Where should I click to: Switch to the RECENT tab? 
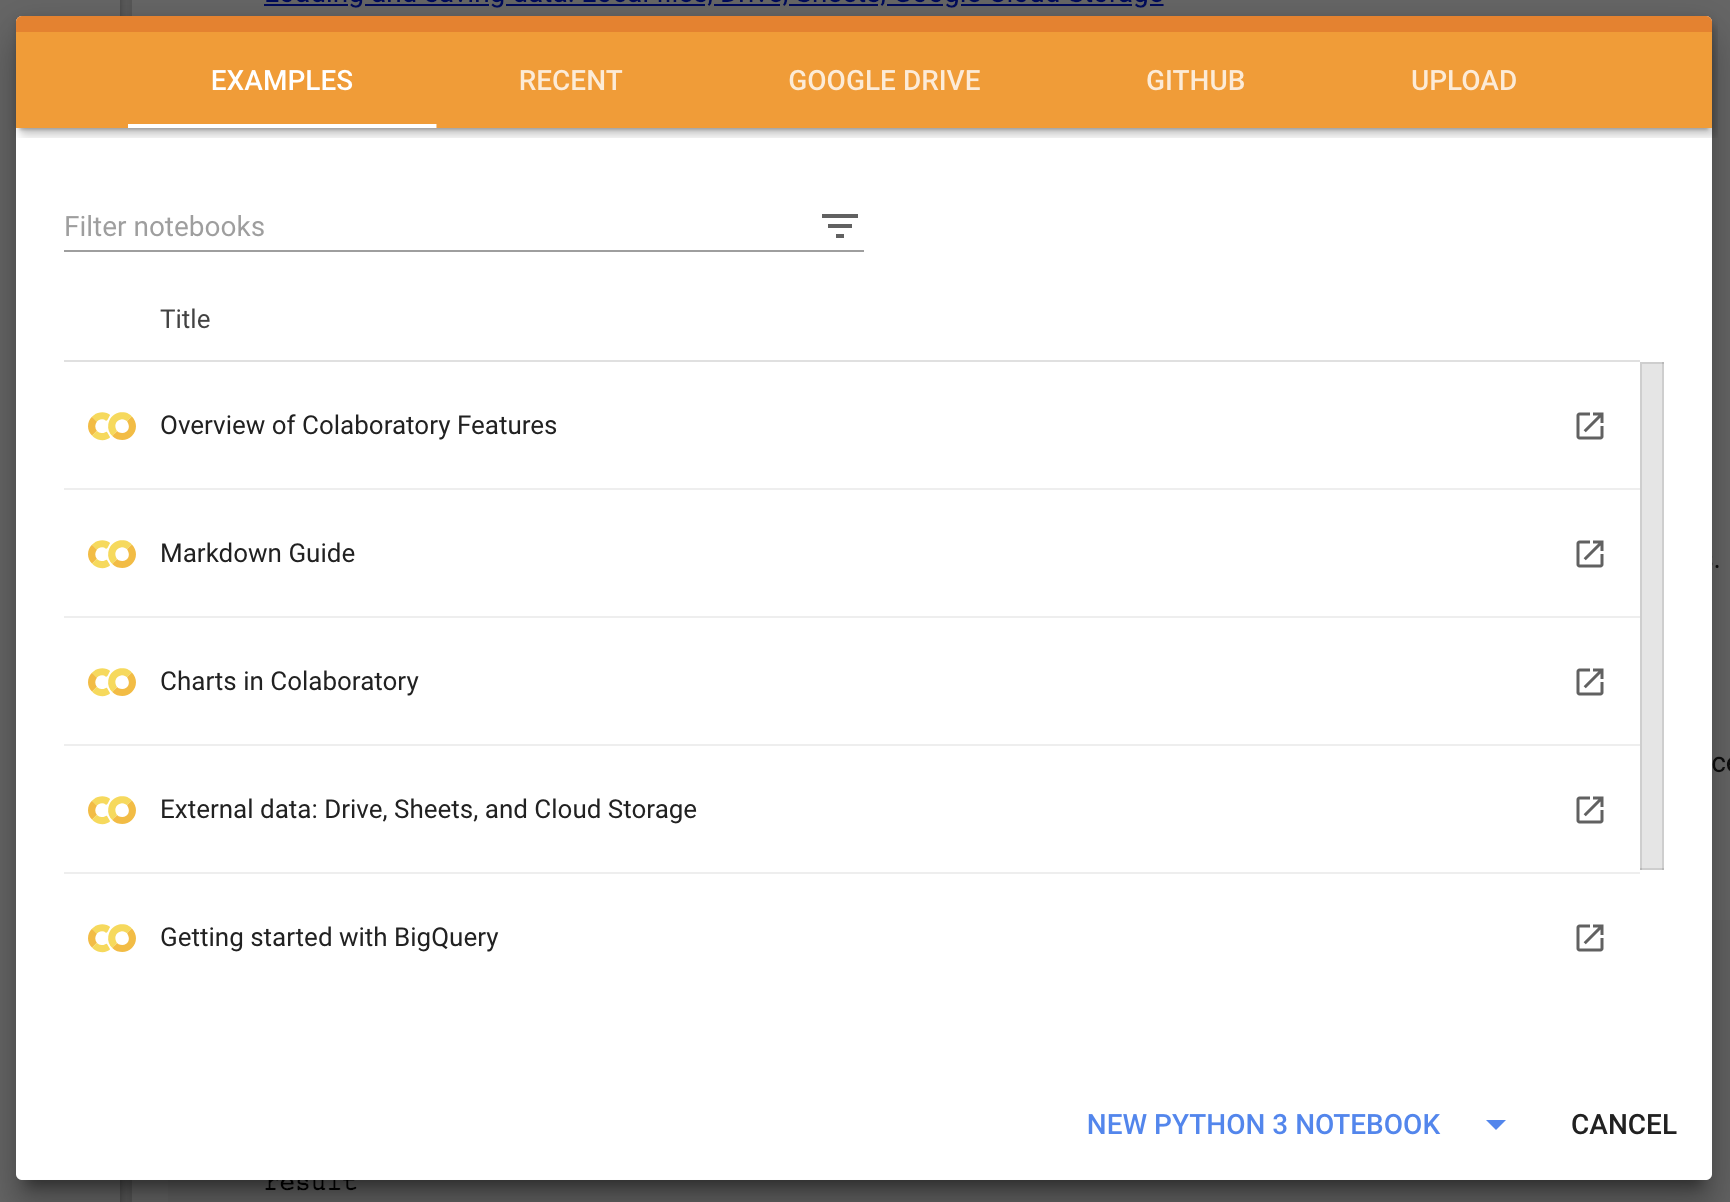[569, 80]
